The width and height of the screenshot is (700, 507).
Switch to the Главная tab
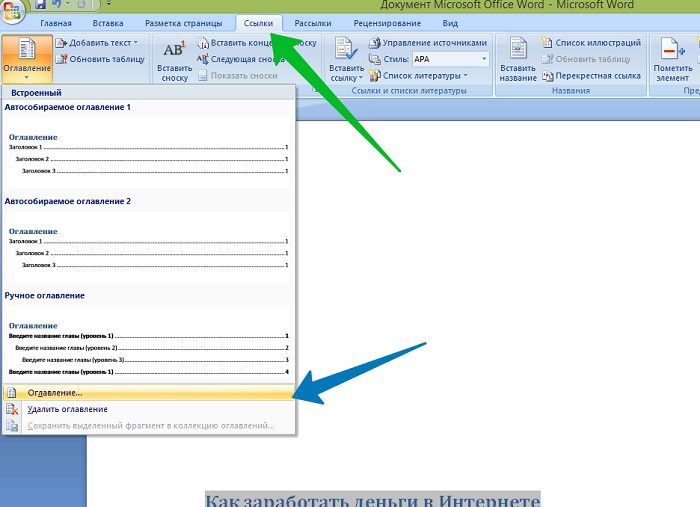tap(56, 23)
